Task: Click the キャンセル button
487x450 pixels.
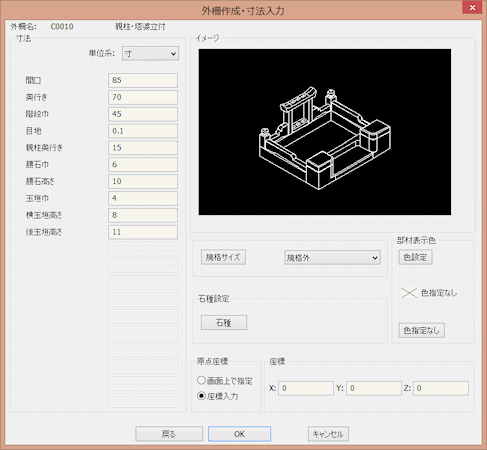Action: pyautogui.click(x=328, y=434)
